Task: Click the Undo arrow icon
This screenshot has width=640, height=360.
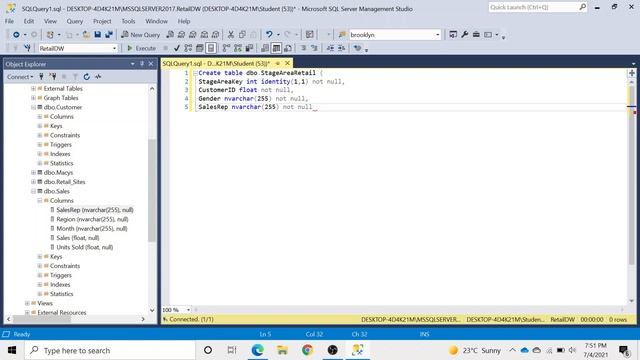Action: click(x=269, y=35)
